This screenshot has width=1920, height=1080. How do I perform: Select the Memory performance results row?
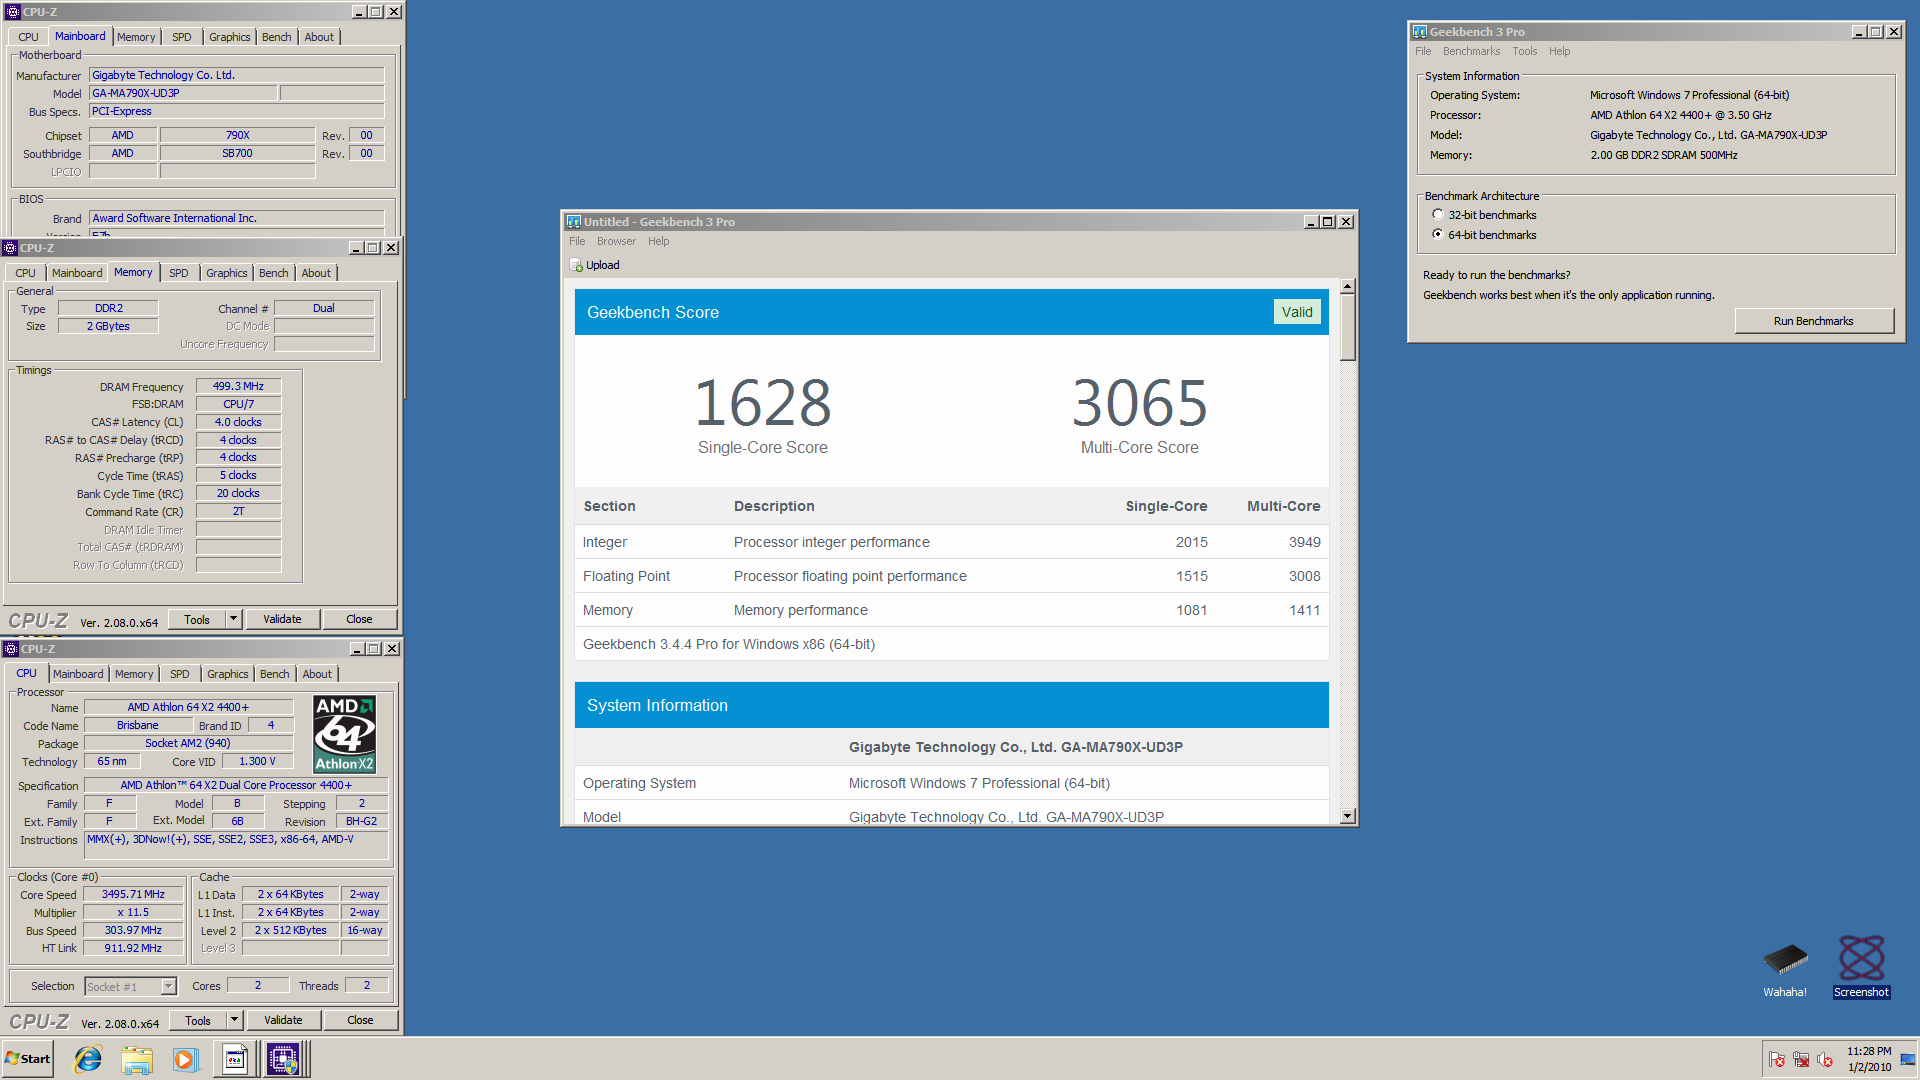(x=951, y=610)
